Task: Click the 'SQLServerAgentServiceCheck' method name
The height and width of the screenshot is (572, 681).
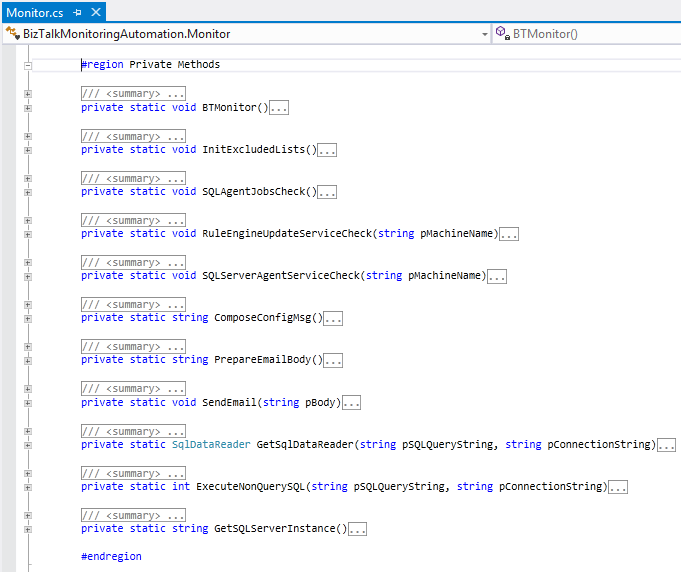Action: coord(281,276)
